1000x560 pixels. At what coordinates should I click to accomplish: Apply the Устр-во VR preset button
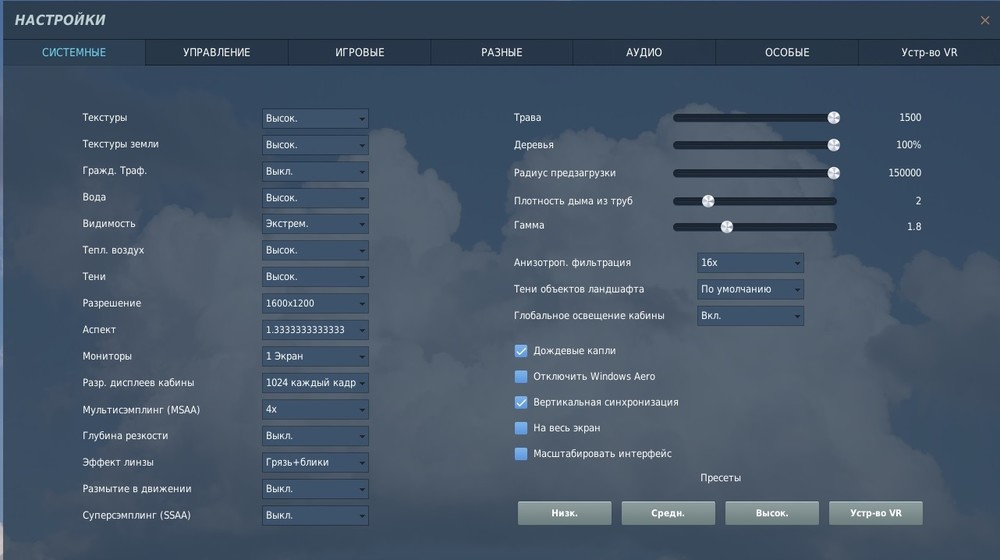(x=876, y=513)
